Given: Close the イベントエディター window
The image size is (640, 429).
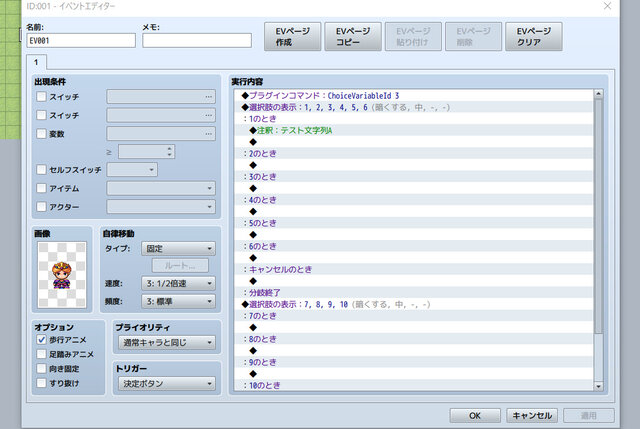Looking at the screenshot, I should tap(607, 6).
